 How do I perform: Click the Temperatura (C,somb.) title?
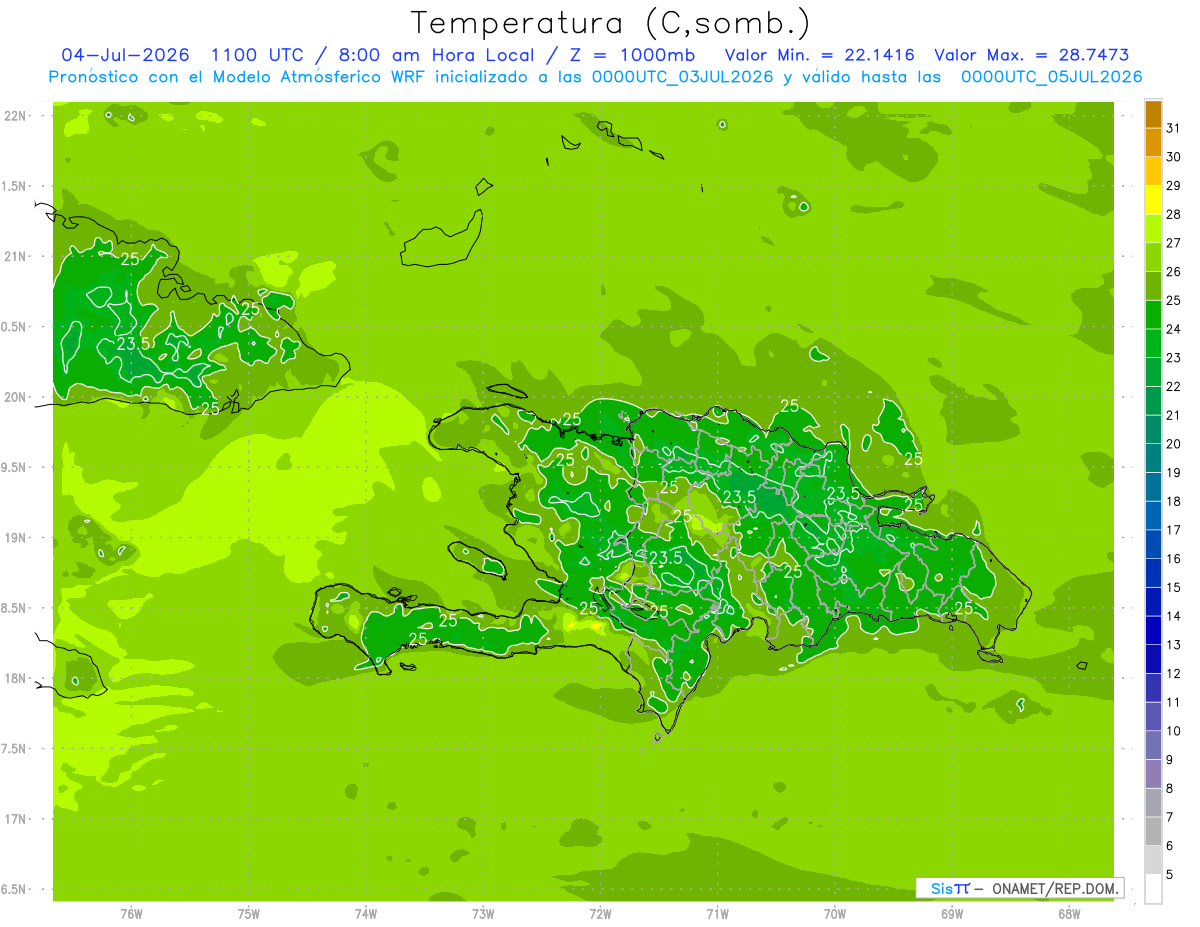[610, 23]
